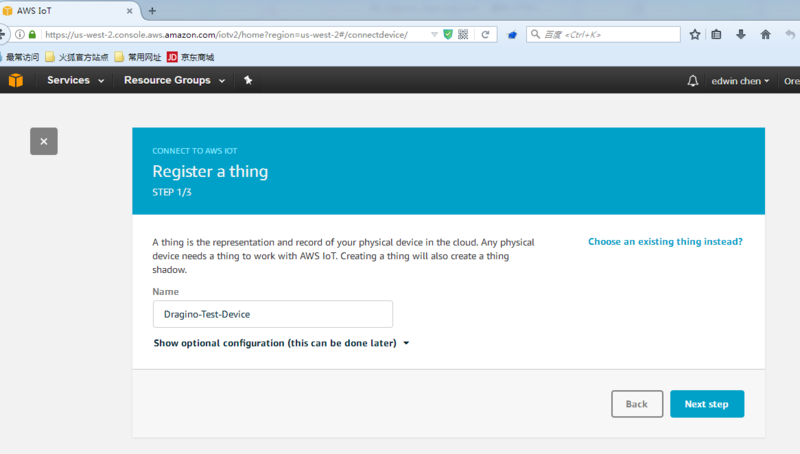This screenshot has height=454, width=800.
Task: Click the AWS cube logo icon
Action: (16, 80)
